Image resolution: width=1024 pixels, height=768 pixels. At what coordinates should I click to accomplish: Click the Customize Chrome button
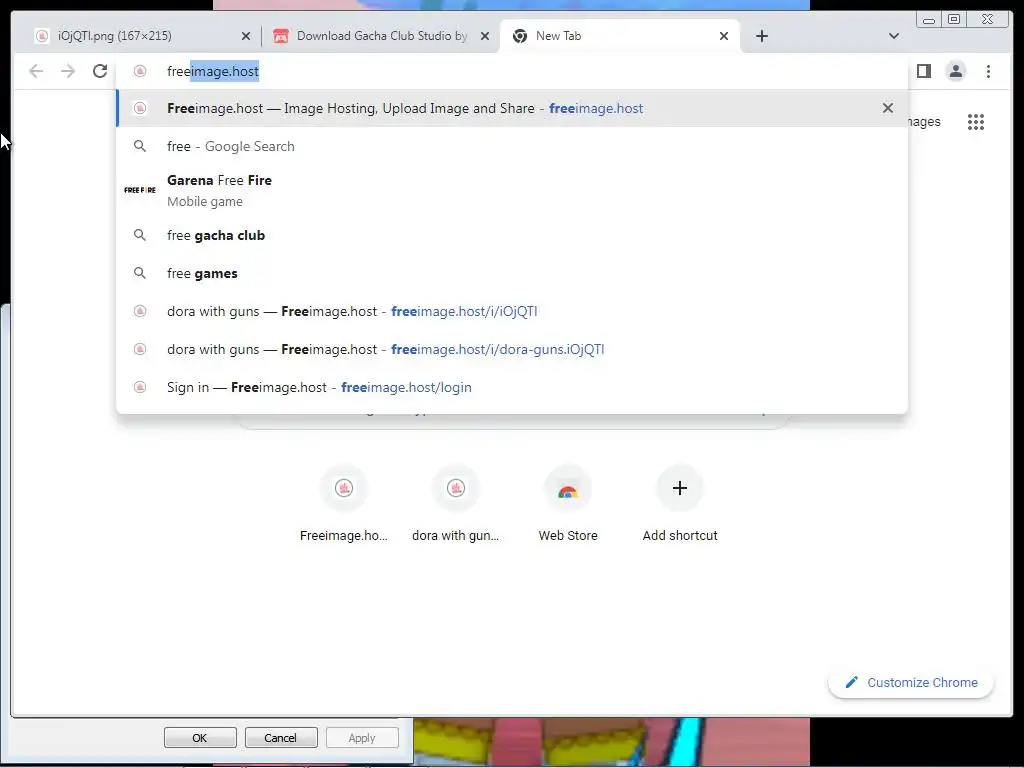[x=911, y=682]
